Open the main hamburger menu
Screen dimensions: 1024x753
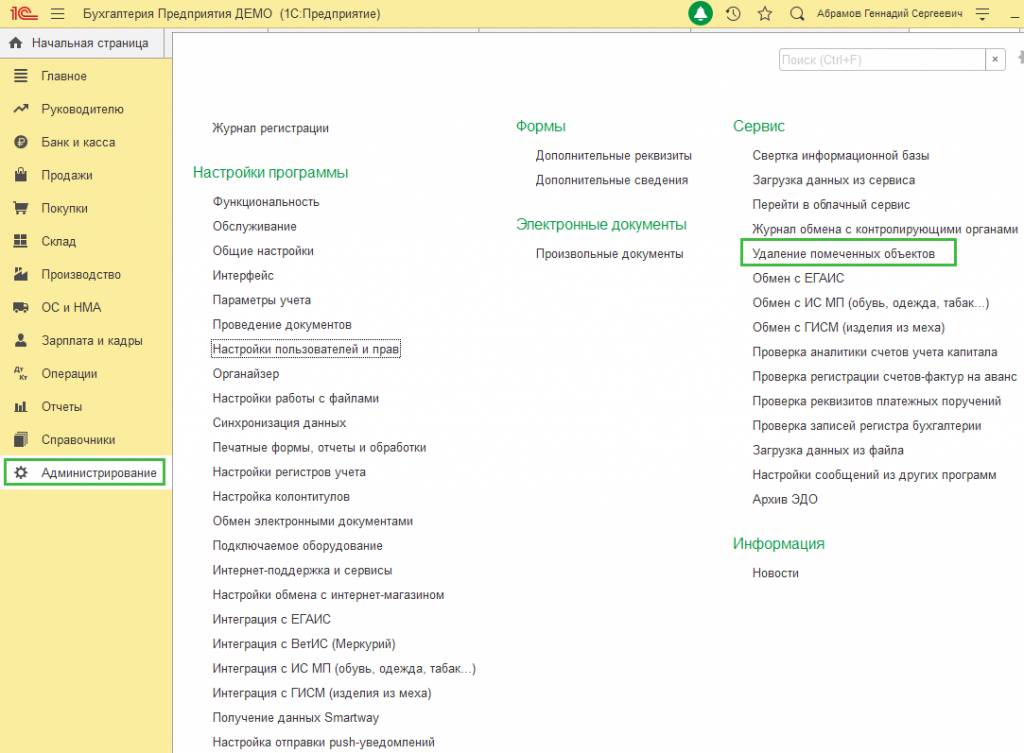57,14
